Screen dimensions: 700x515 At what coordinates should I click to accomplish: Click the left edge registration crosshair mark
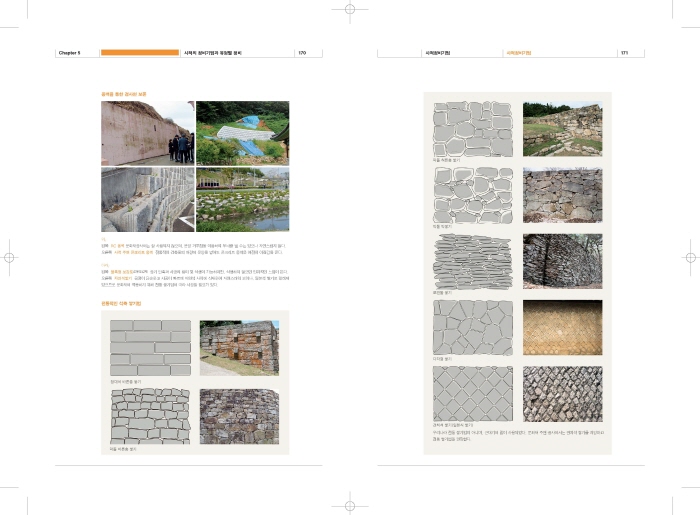(x=8, y=257)
